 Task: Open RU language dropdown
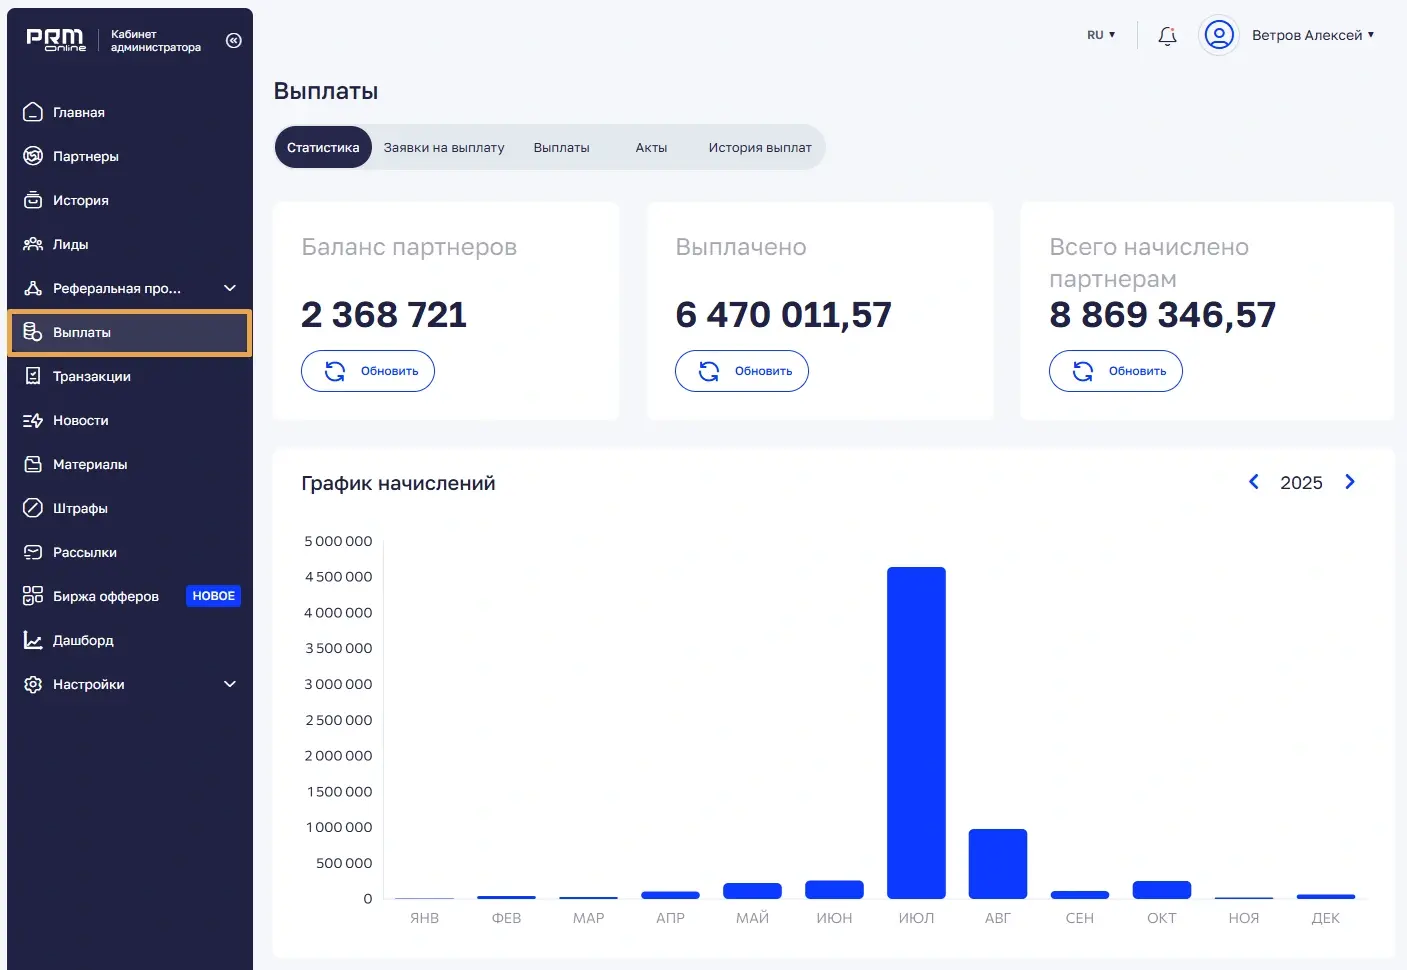1101,35
